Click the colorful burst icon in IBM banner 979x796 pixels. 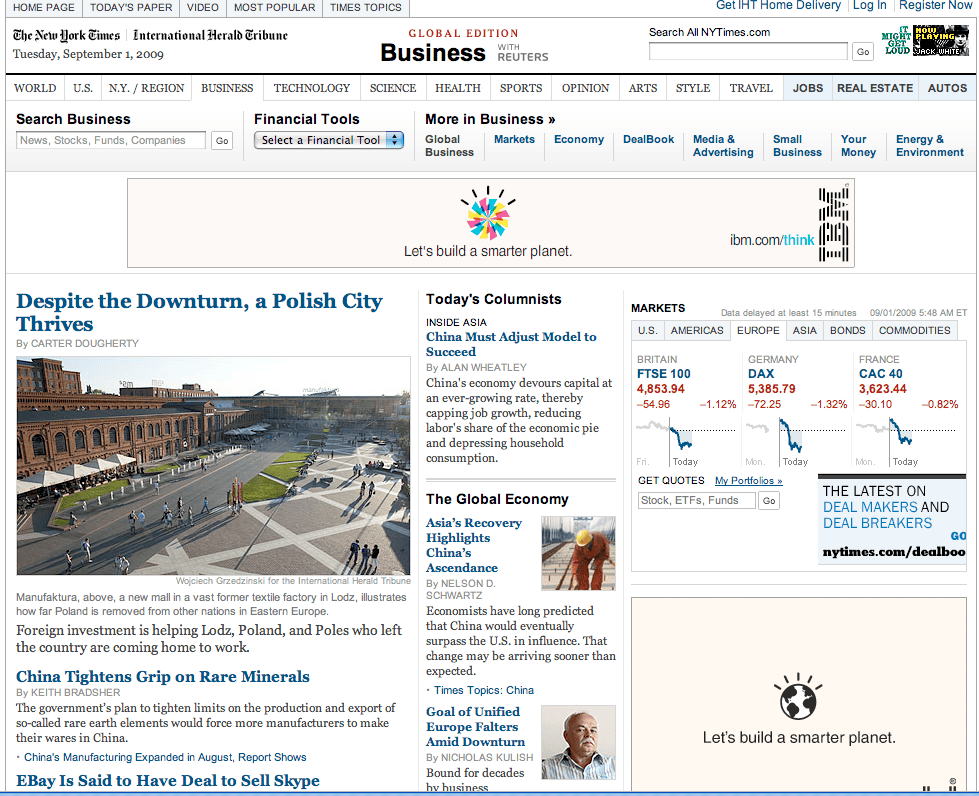pos(488,212)
